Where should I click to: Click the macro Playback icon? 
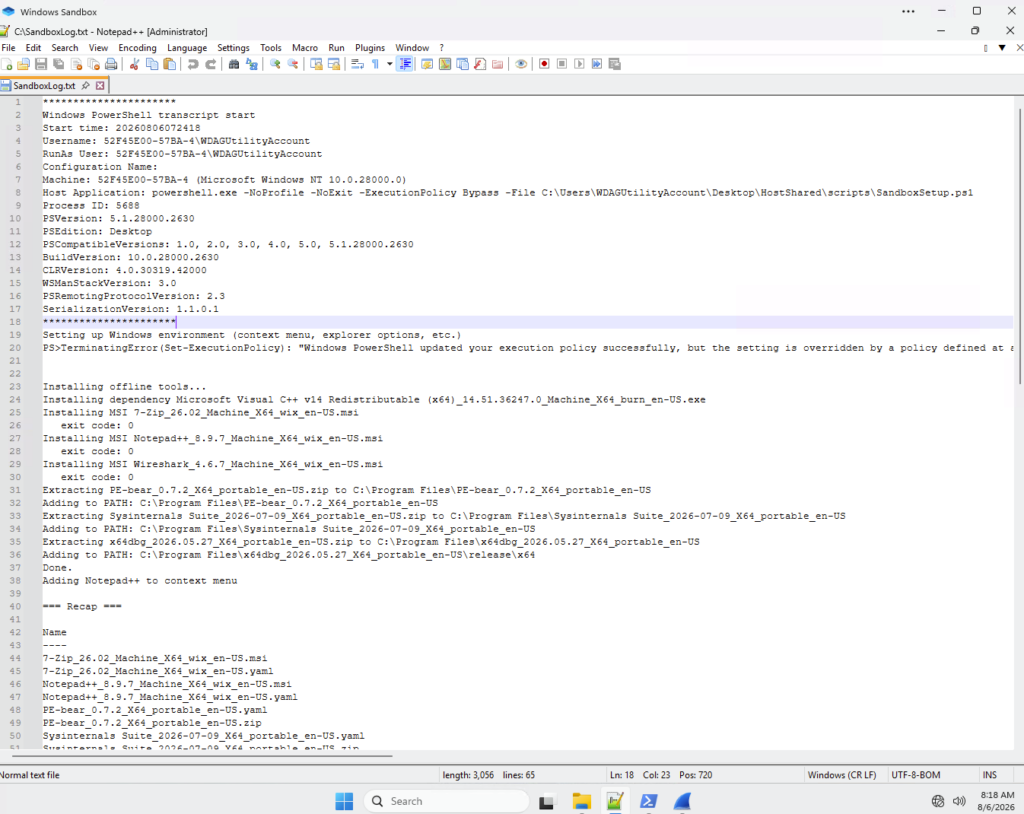[x=579, y=64]
